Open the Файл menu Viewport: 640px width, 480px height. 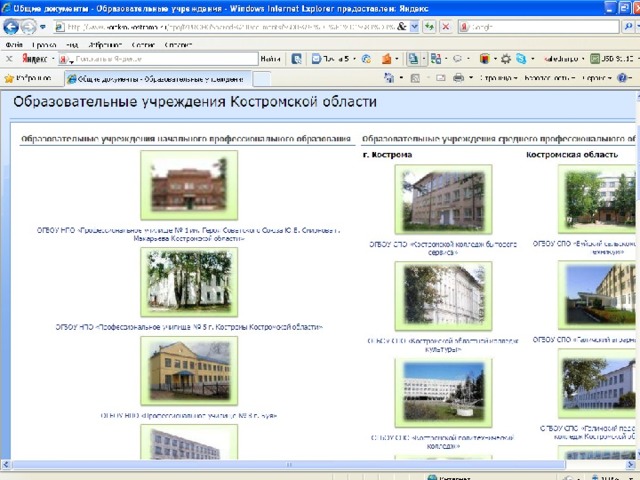point(14,44)
